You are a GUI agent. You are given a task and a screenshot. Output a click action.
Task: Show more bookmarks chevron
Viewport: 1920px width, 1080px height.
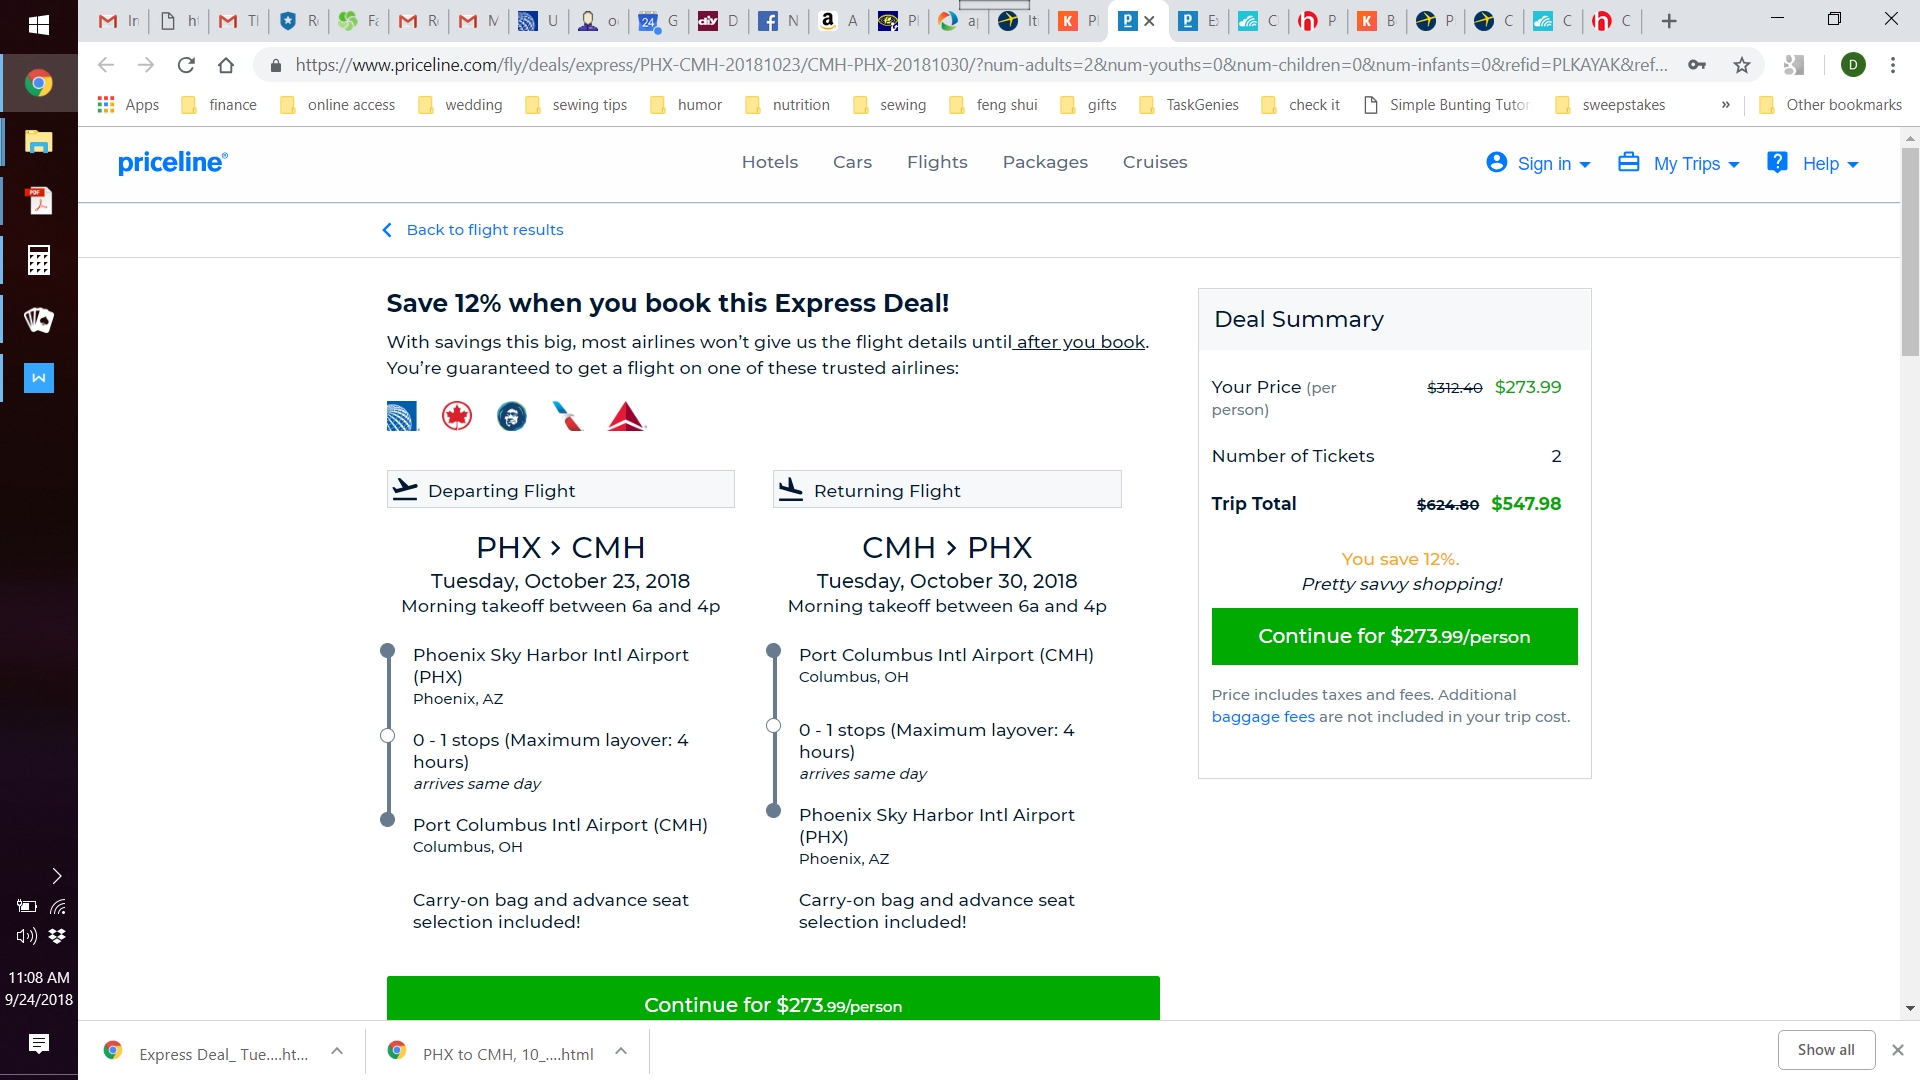pyautogui.click(x=1725, y=105)
